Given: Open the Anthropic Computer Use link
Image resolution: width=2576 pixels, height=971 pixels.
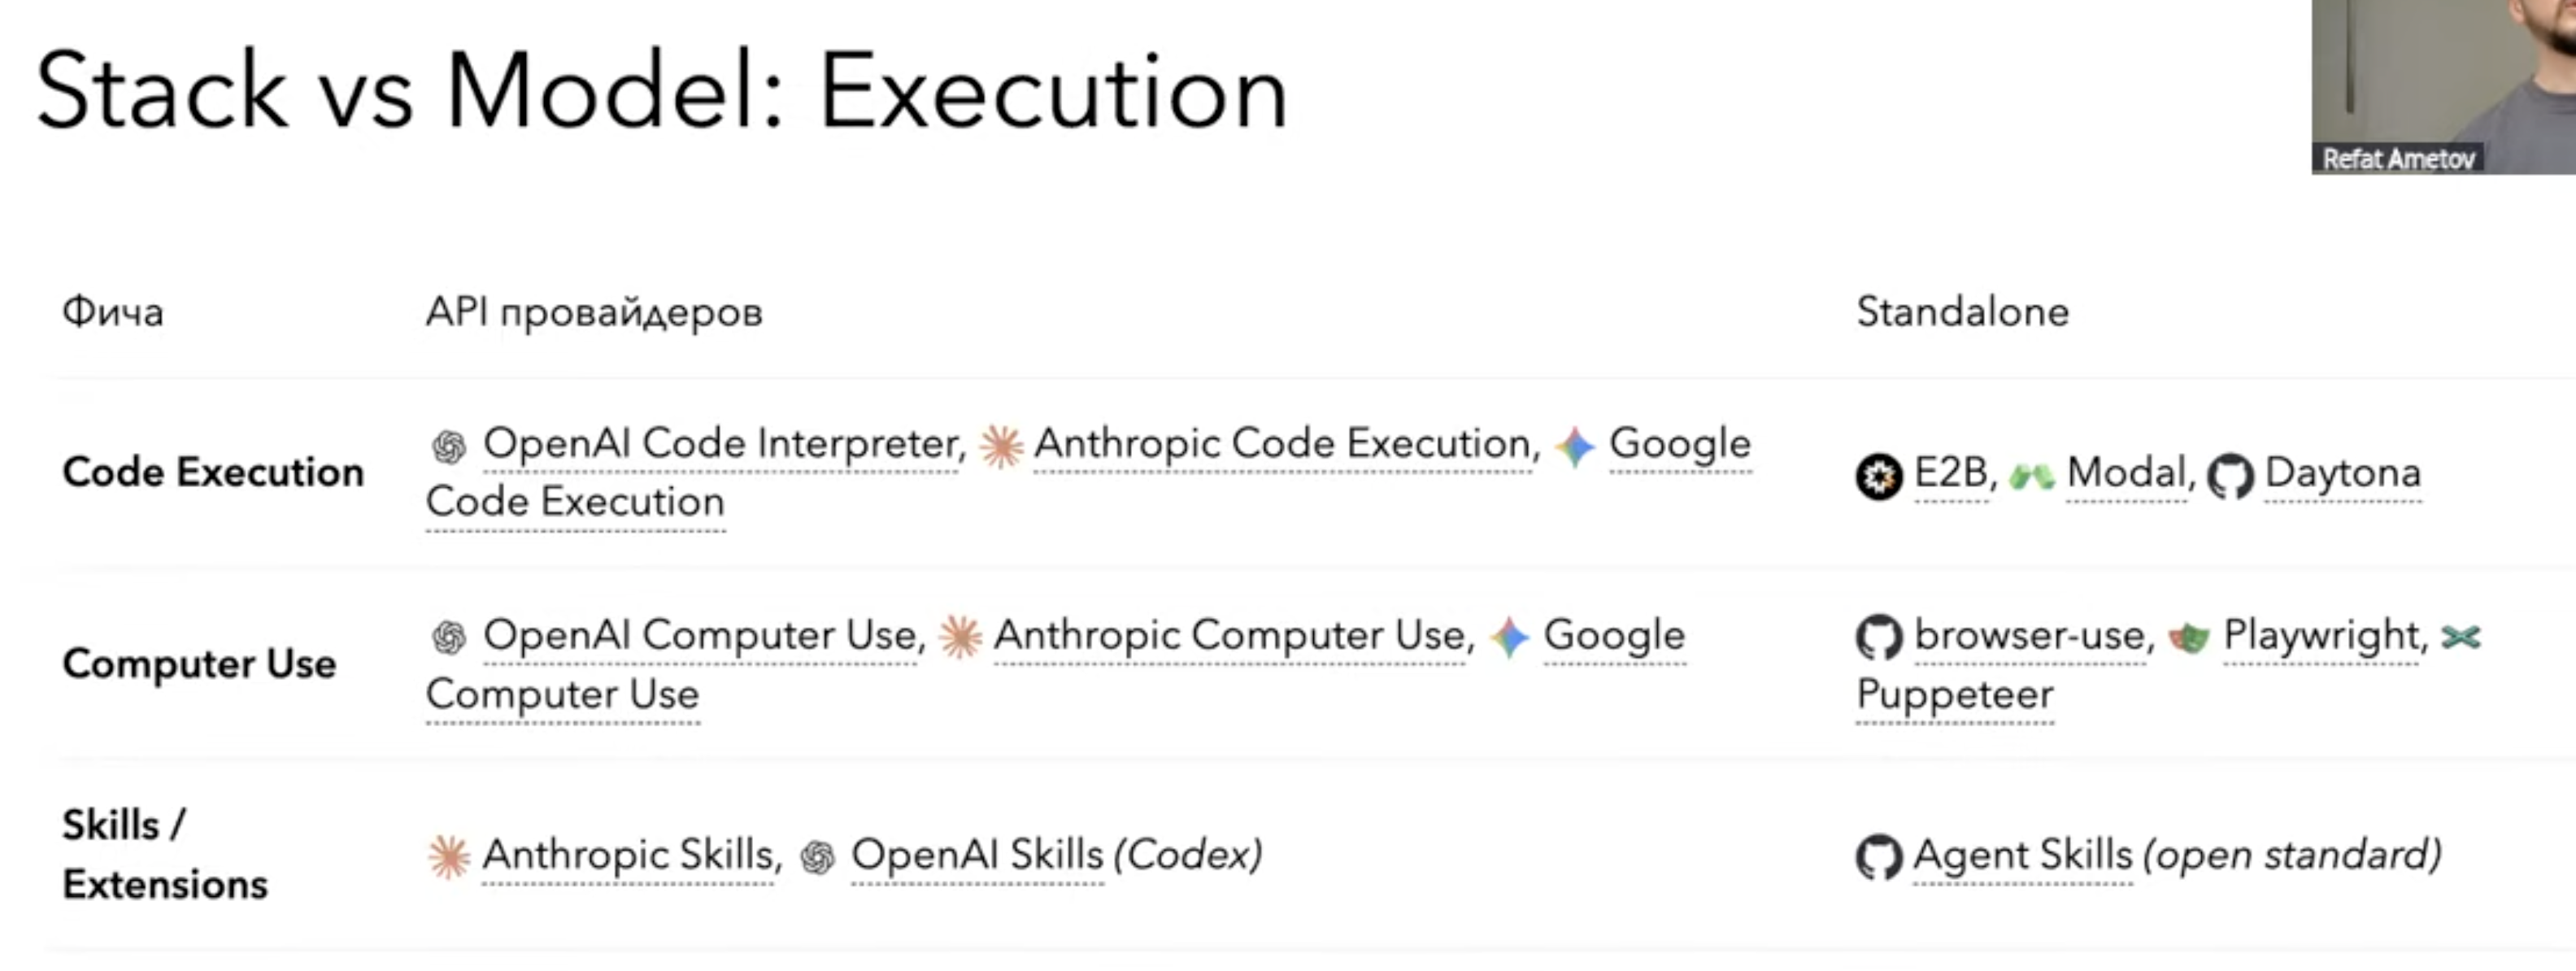Looking at the screenshot, I should (1230, 636).
